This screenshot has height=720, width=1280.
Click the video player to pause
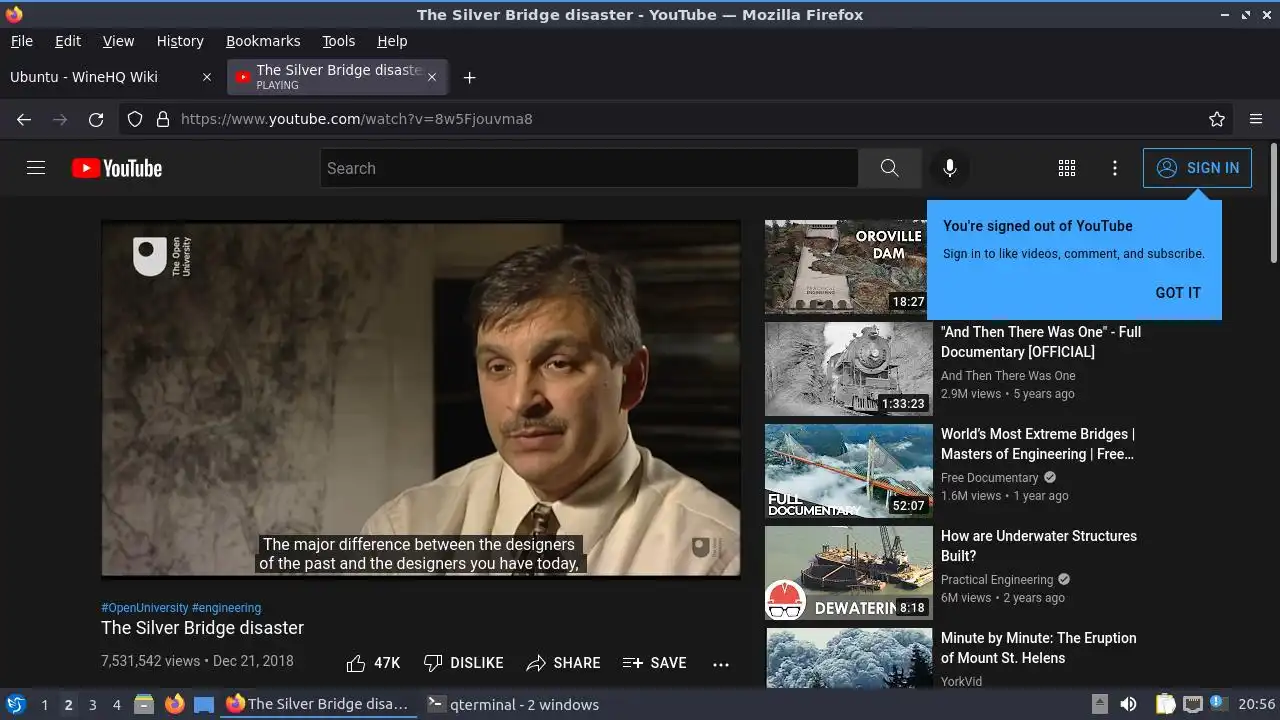coord(421,399)
